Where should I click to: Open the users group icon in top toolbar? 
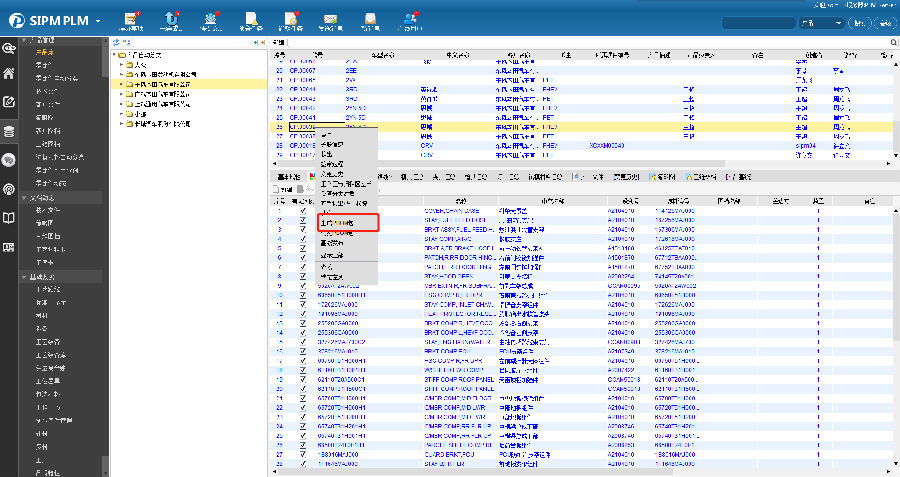(x=410, y=19)
